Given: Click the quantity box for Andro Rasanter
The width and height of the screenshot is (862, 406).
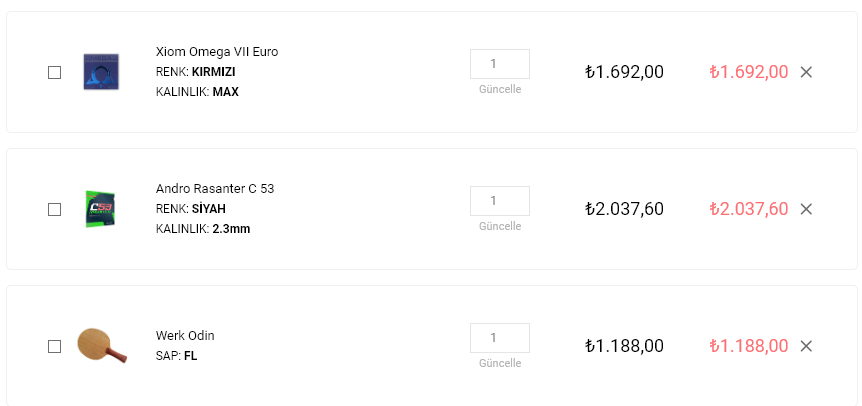Looking at the screenshot, I should click(500, 201).
